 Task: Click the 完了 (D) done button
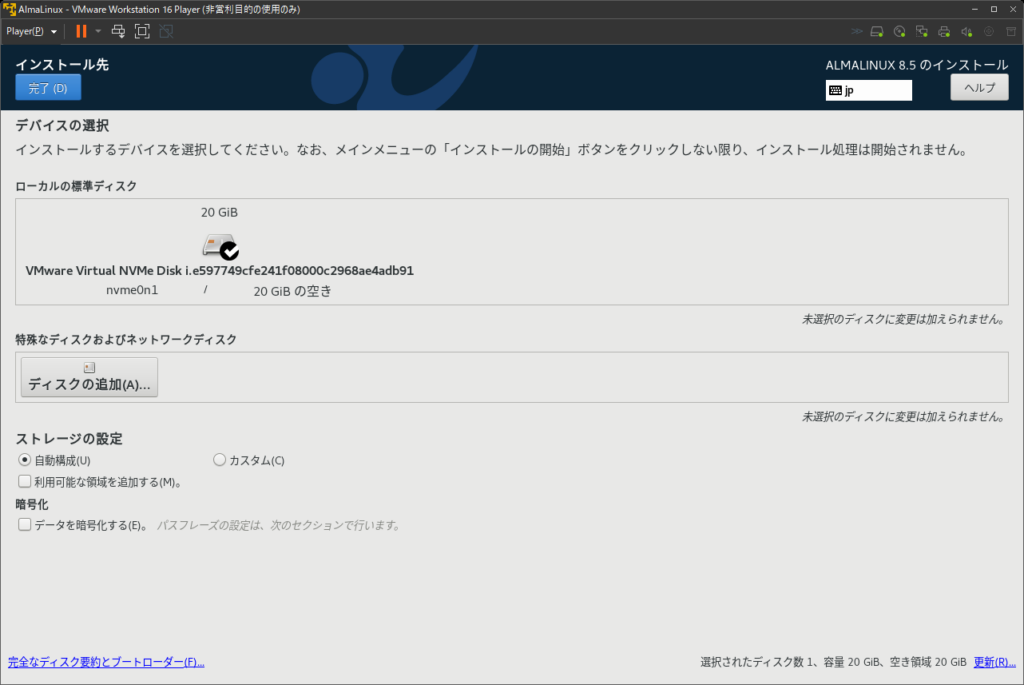pos(48,88)
